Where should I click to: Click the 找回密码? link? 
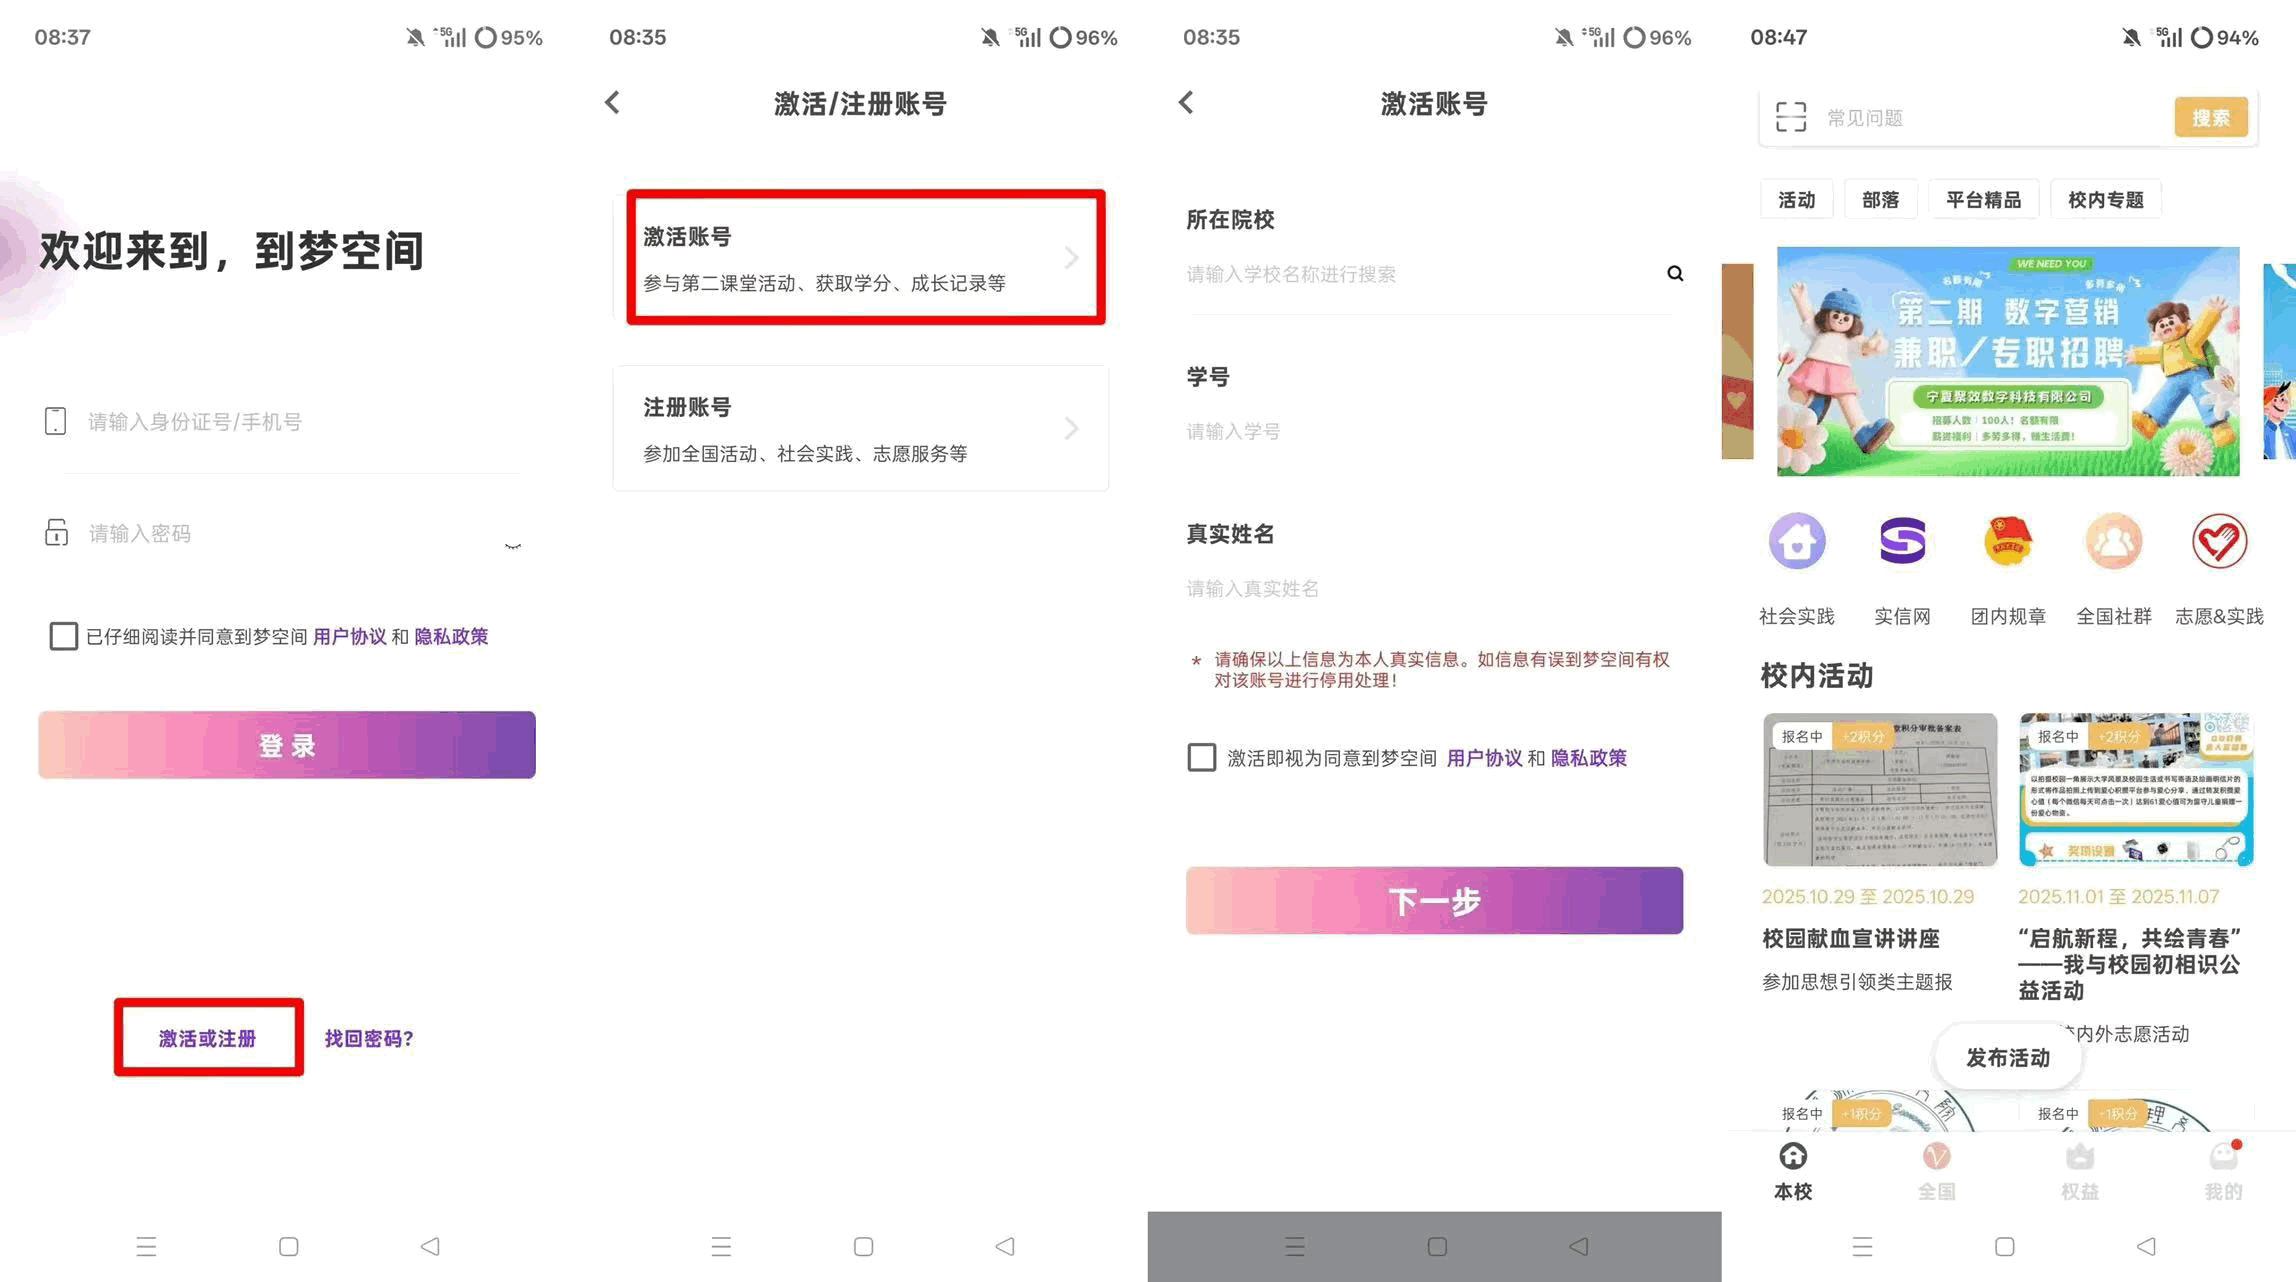coord(369,1038)
